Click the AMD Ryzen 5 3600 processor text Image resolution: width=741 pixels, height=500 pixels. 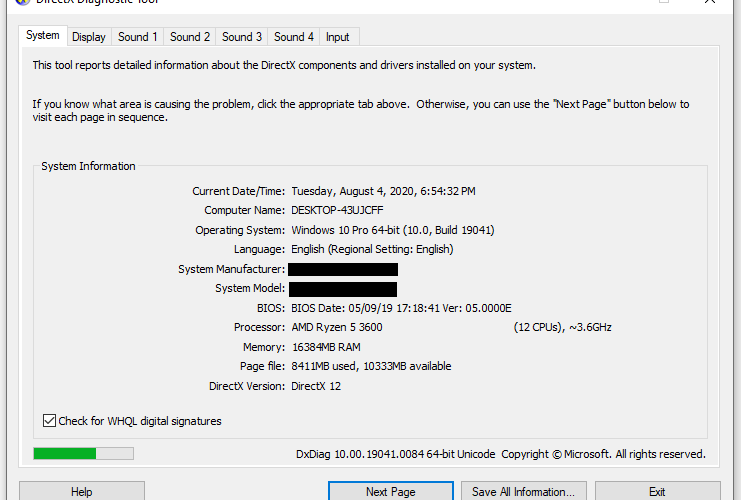tap(337, 328)
